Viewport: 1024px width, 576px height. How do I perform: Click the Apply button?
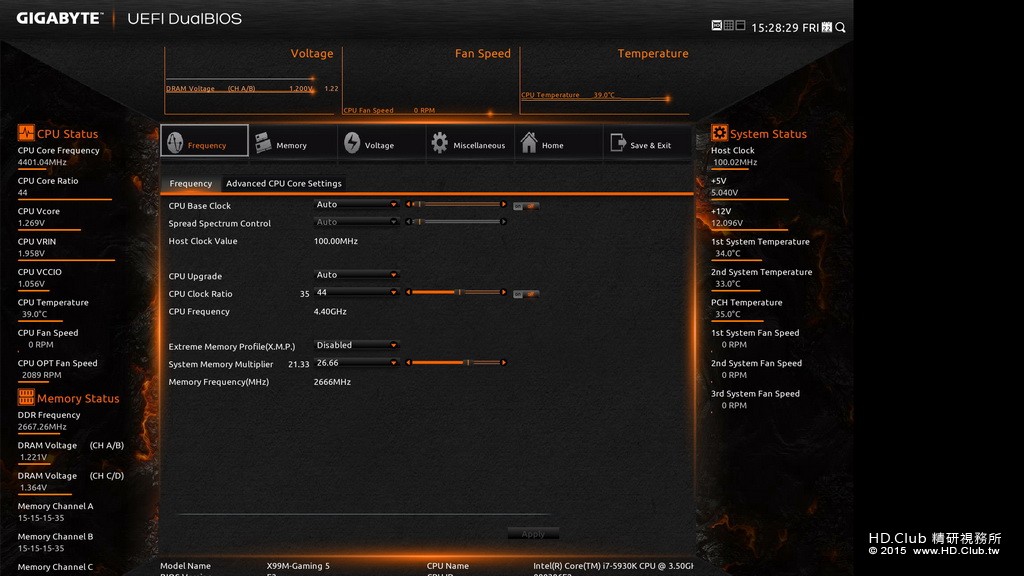[x=533, y=534]
